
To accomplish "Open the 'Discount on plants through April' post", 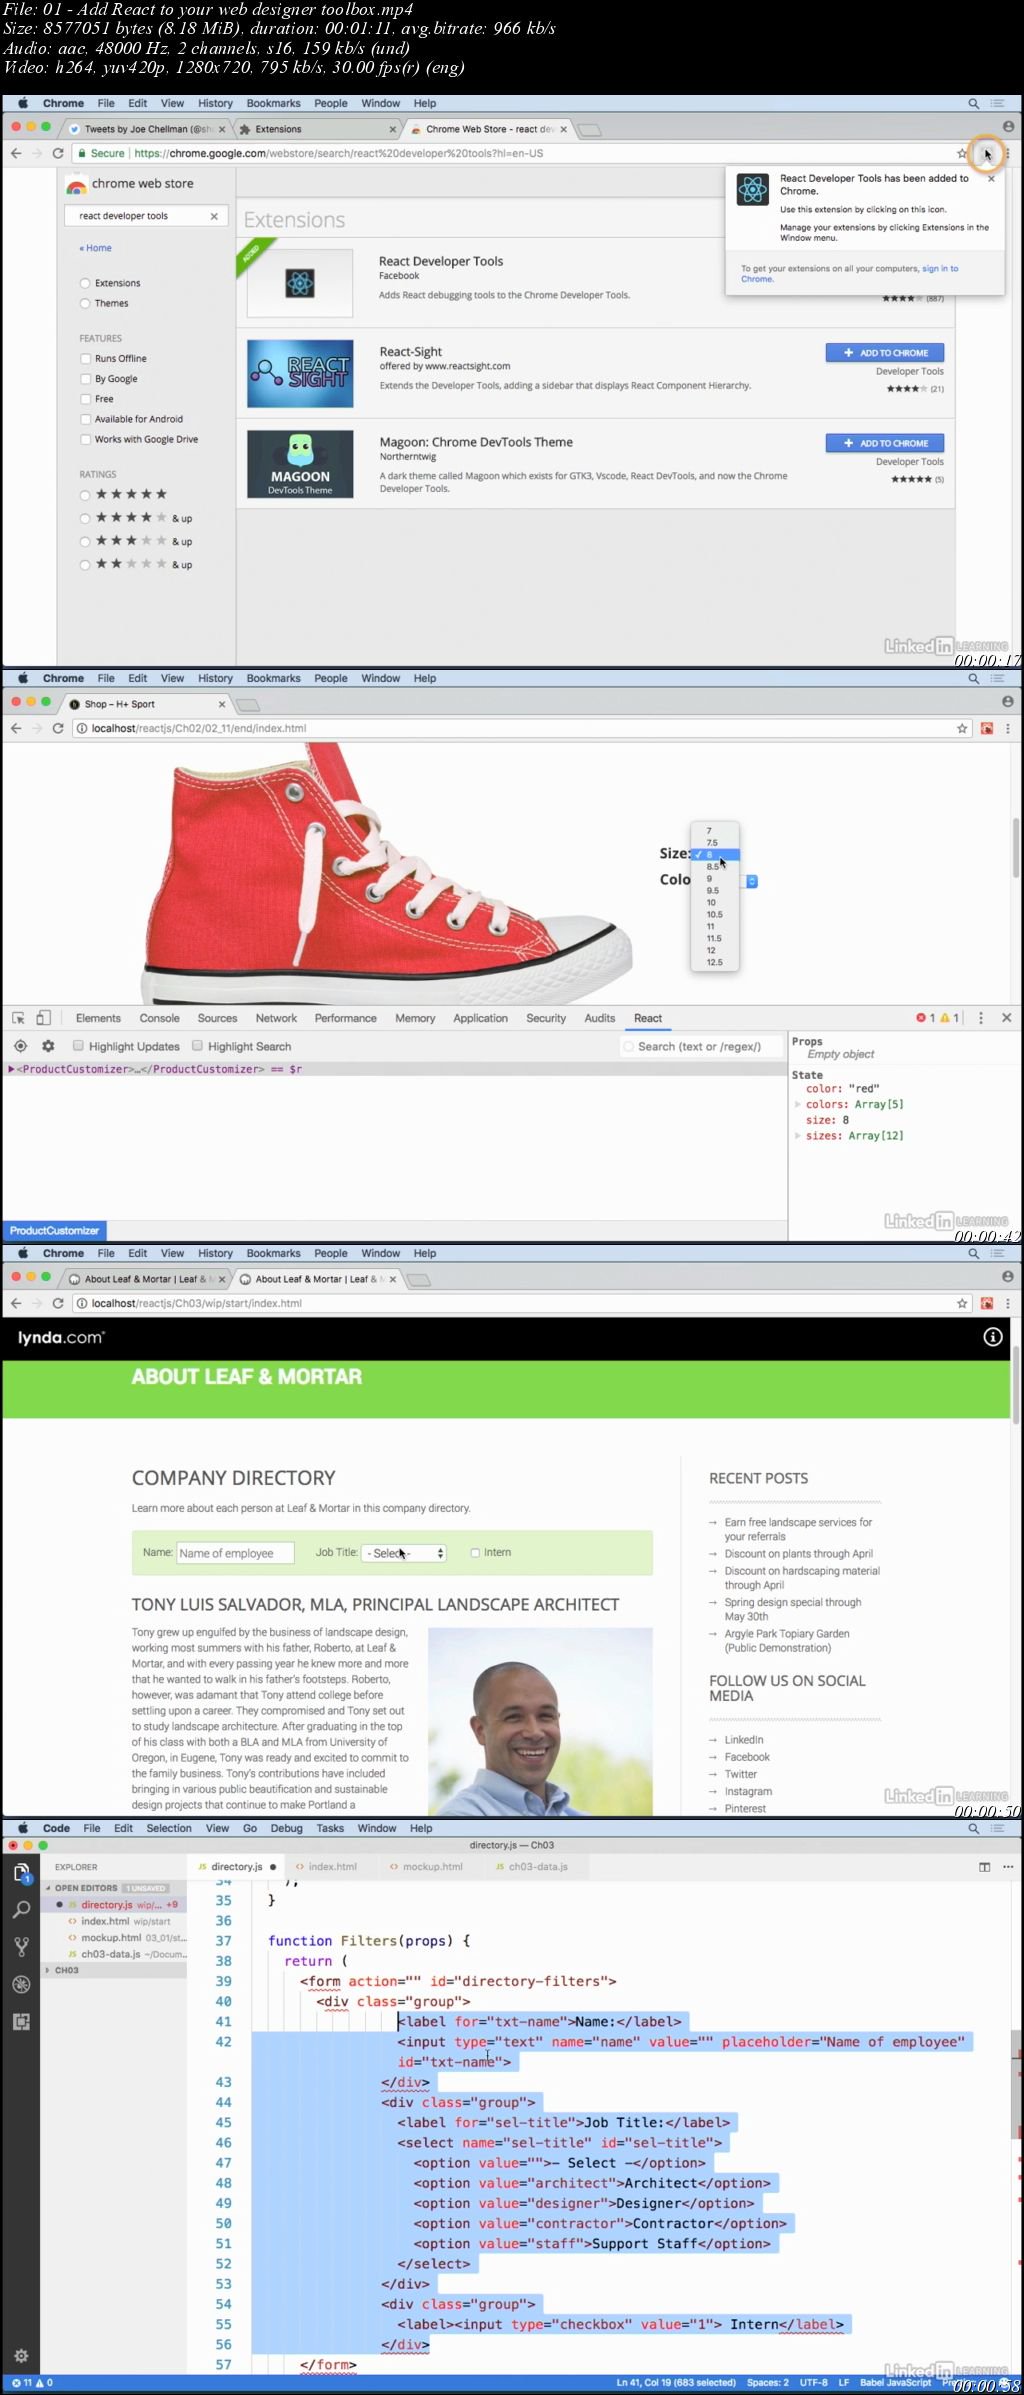I will [x=799, y=1554].
